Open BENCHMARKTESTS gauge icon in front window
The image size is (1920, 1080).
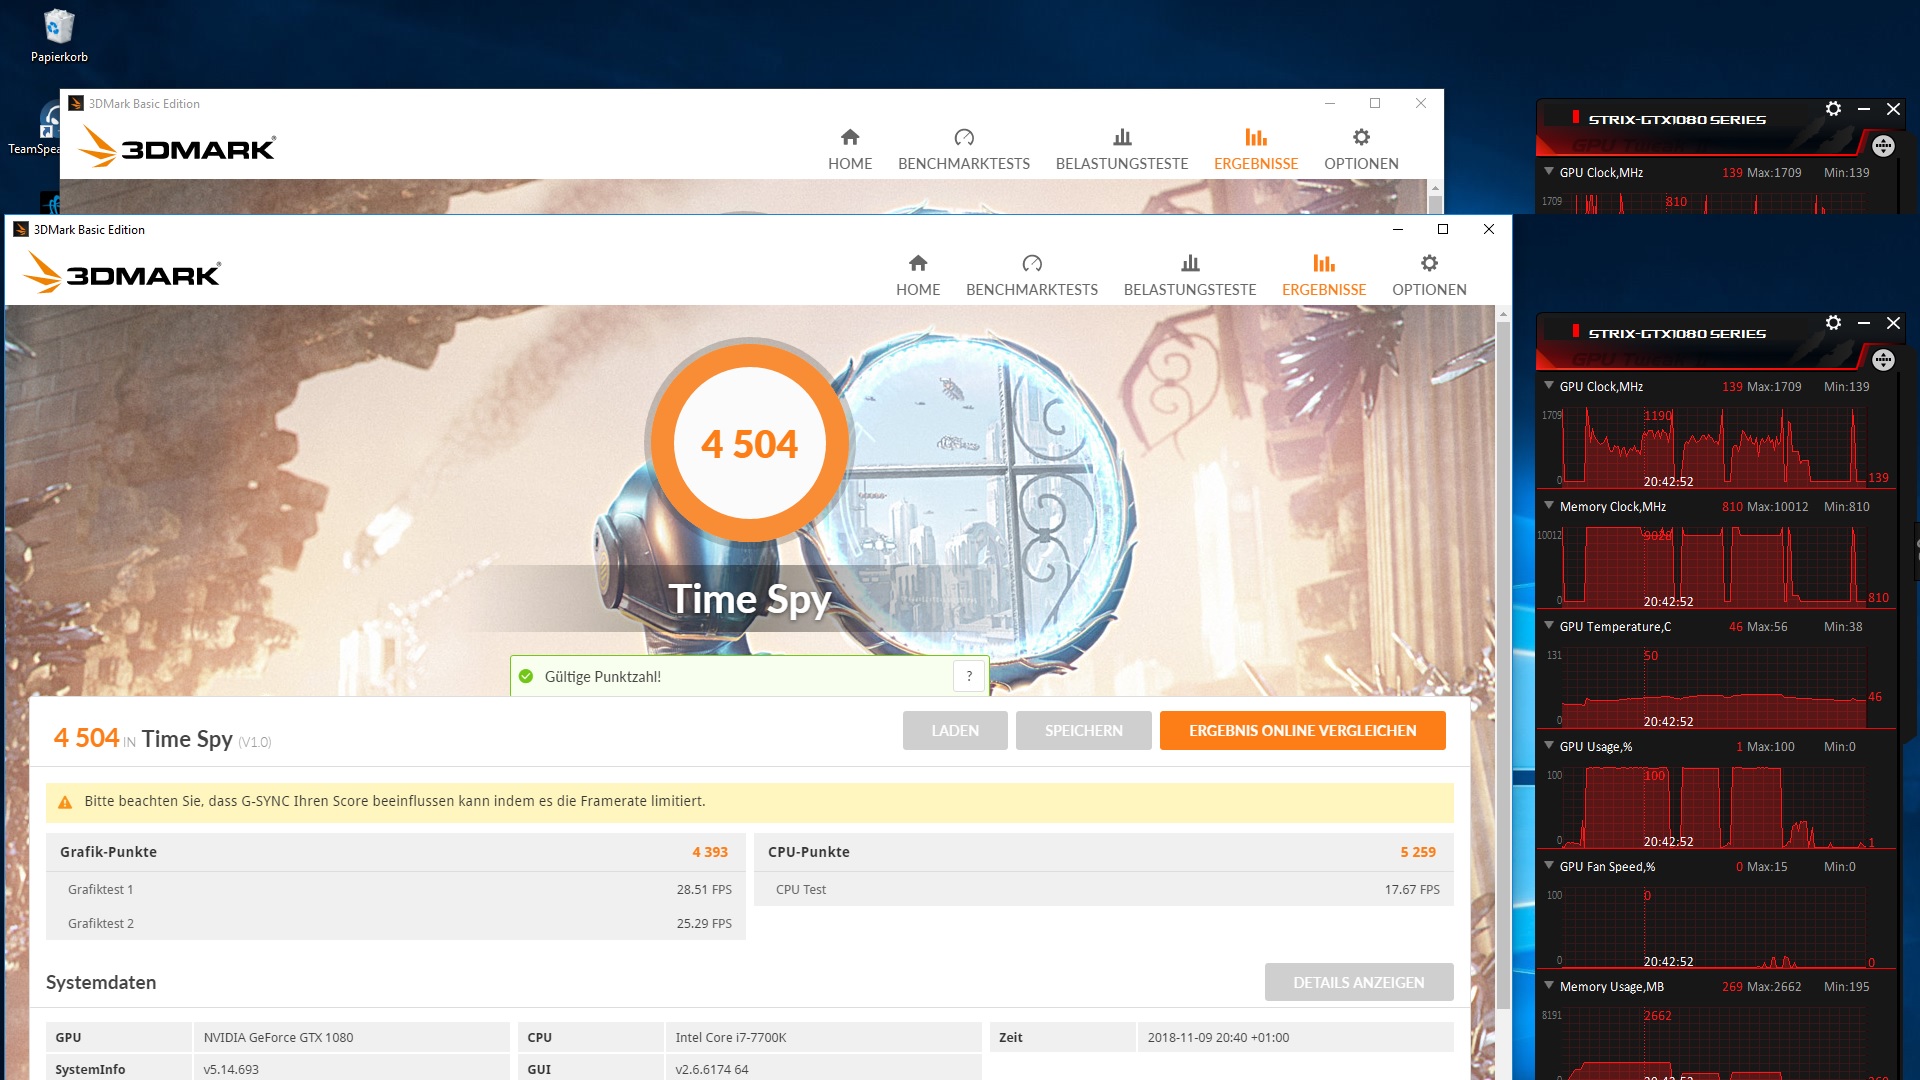point(1032,263)
